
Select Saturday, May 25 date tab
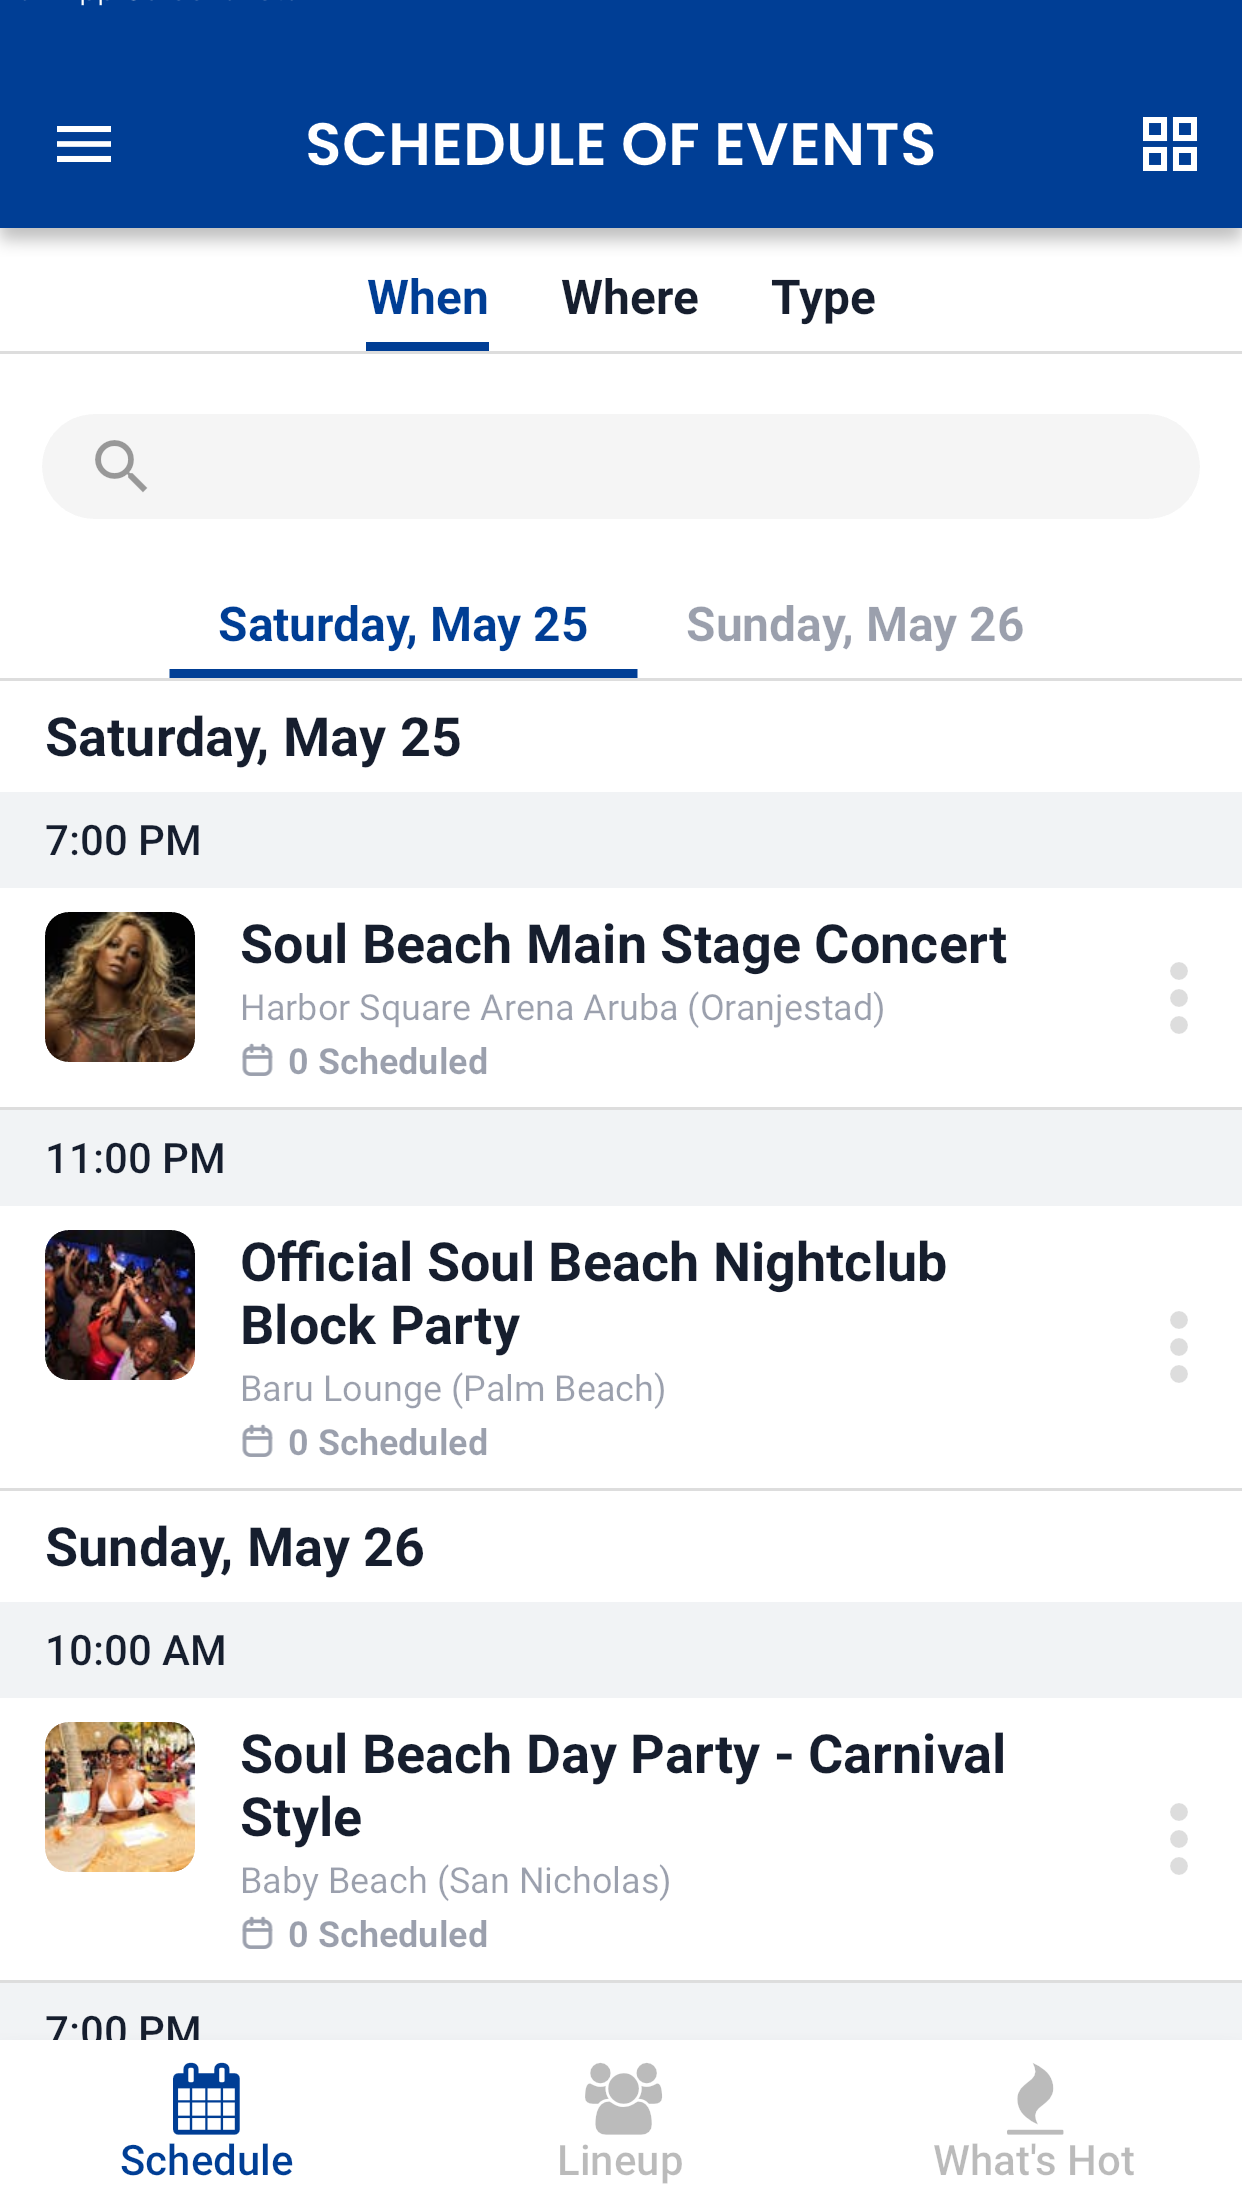pyautogui.click(x=403, y=625)
